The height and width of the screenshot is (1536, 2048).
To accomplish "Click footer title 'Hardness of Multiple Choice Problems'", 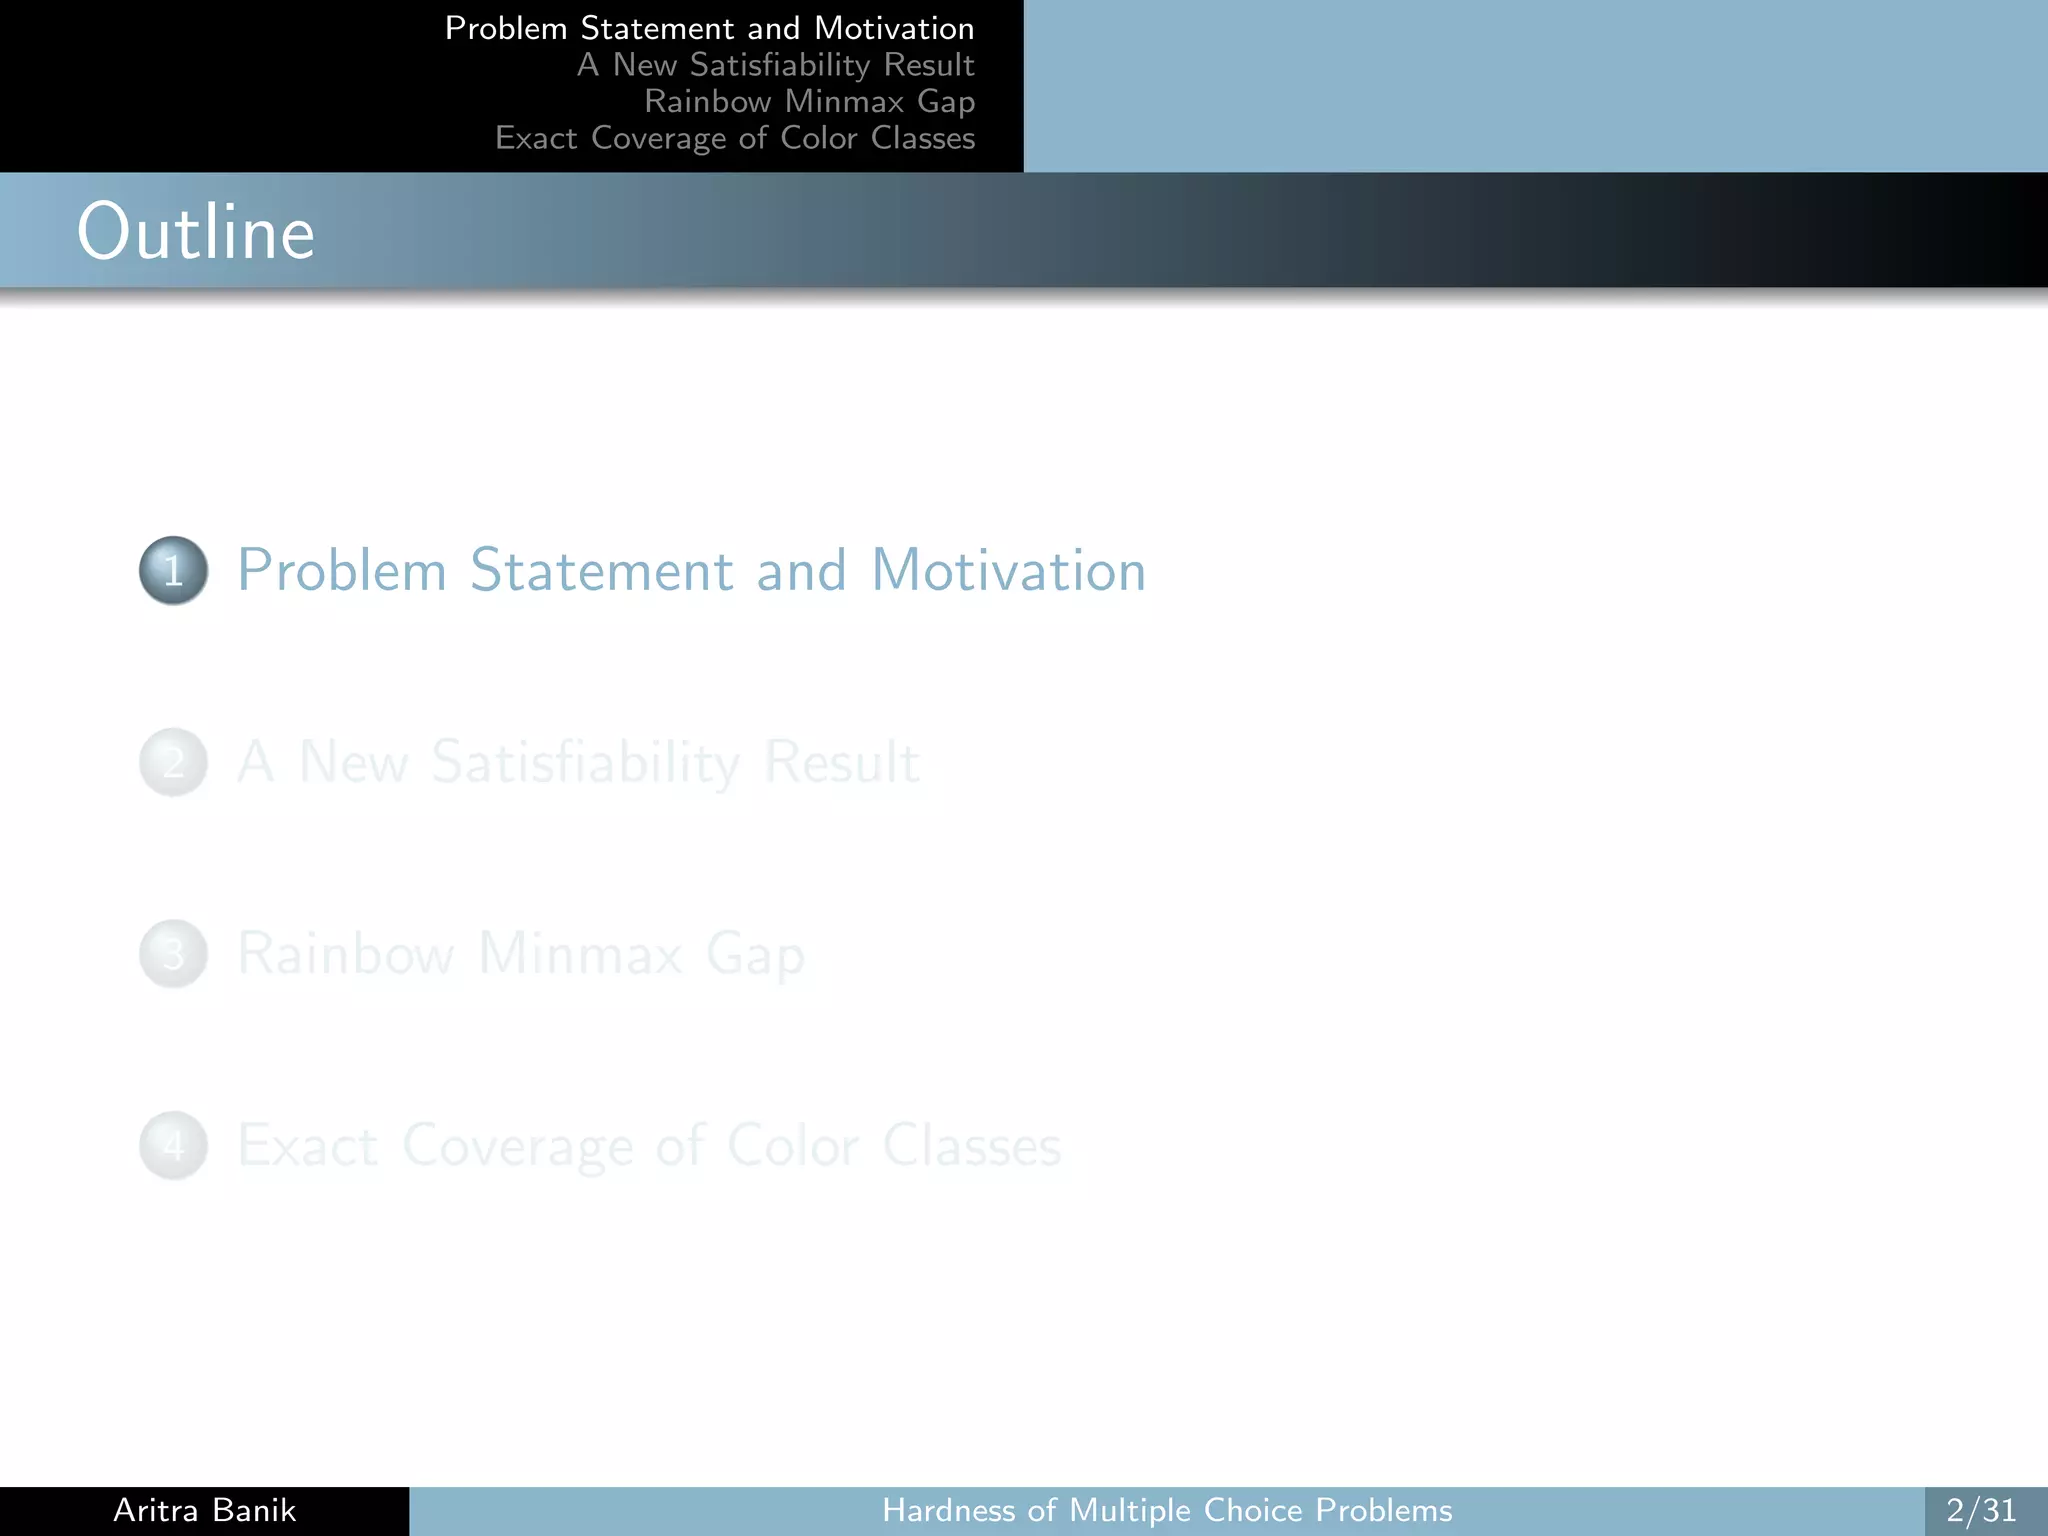I will [1166, 1510].
